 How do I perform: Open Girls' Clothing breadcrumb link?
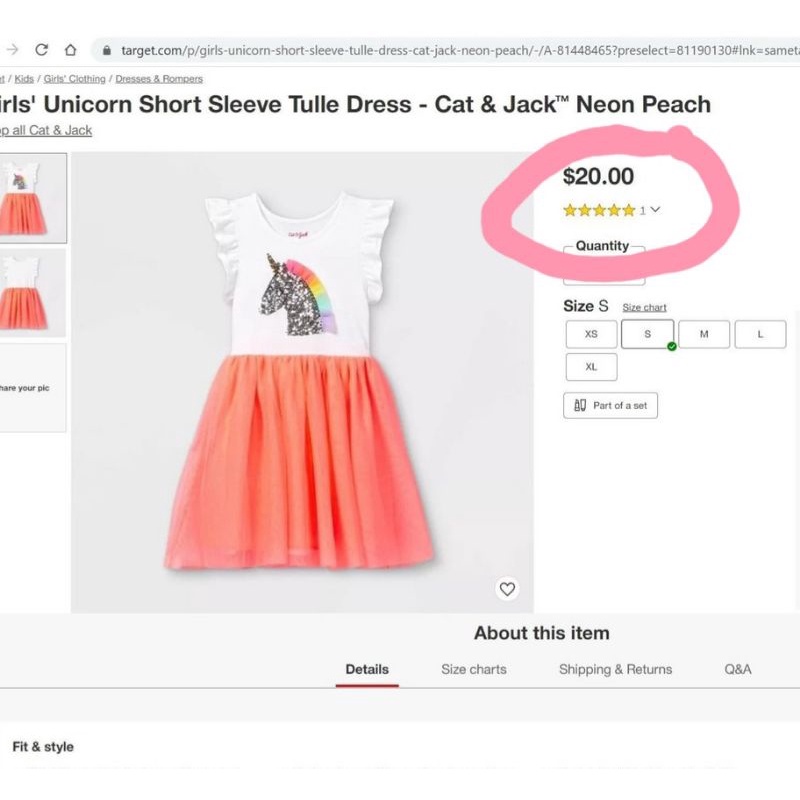pos(74,79)
